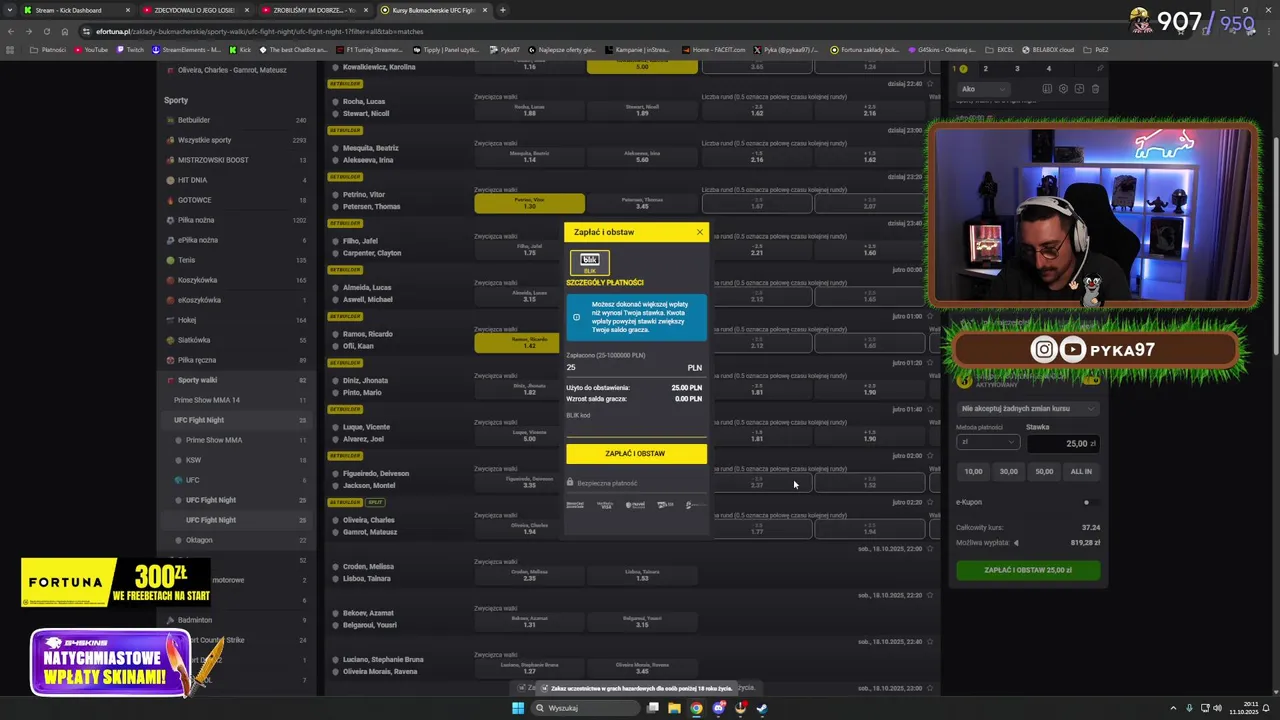The width and height of the screenshot is (1280, 720).
Task: Switch to ZROBILIŚMY IM DOBRZE tab
Action: 314,10
